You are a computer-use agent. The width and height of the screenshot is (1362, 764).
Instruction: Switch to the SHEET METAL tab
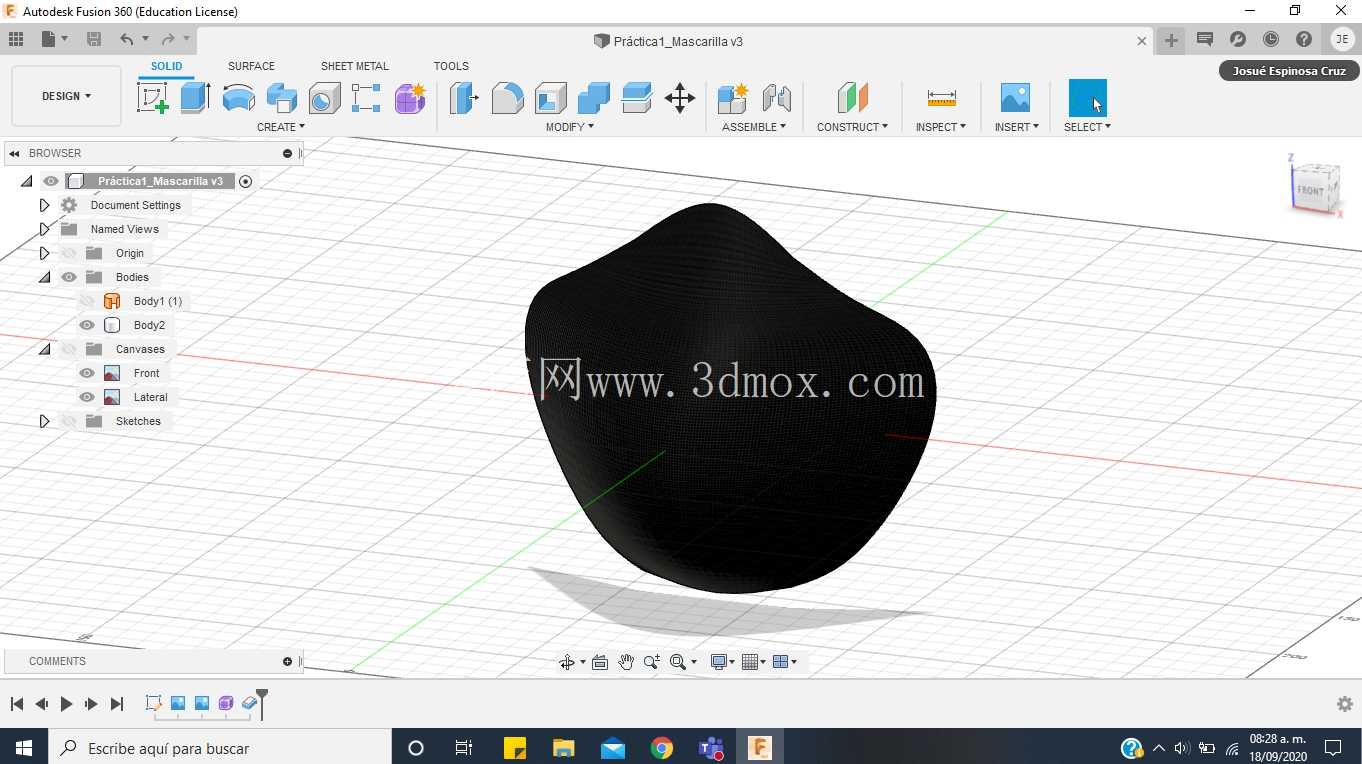coord(354,66)
